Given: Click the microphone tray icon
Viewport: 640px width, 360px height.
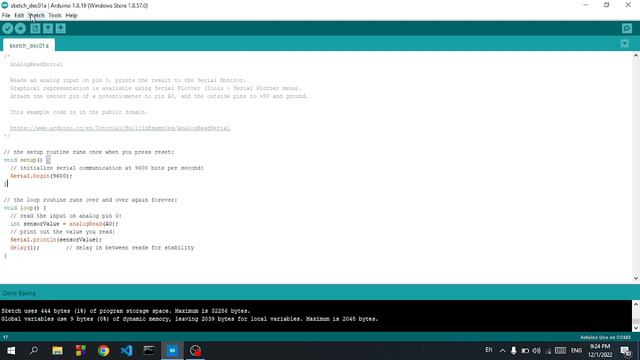Looking at the screenshot, I should pos(513,351).
